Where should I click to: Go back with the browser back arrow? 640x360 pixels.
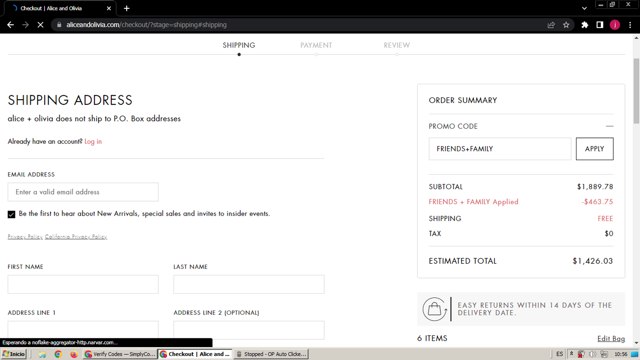click(x=11, y=25)
